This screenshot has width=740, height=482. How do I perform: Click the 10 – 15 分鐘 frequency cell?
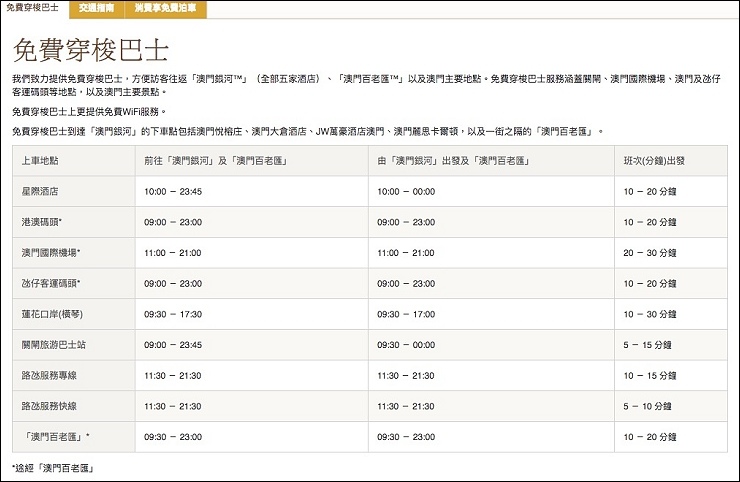point(650,376)
